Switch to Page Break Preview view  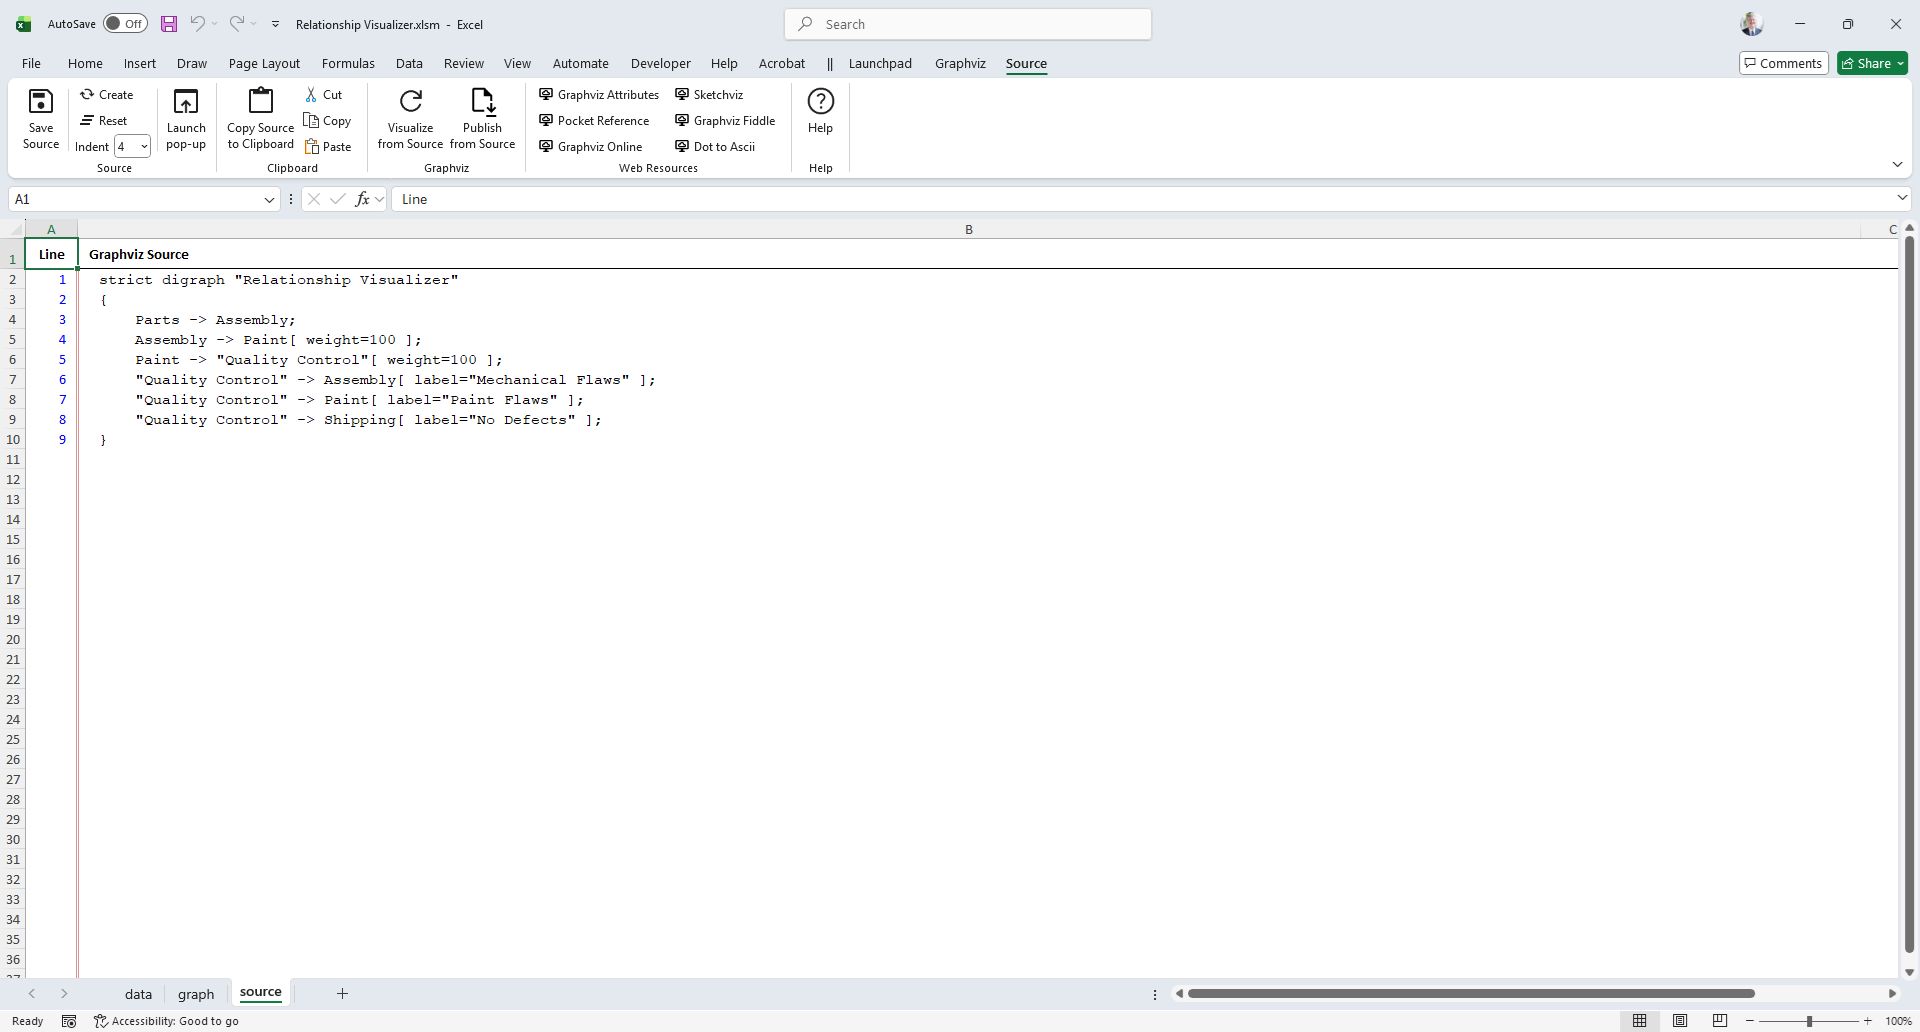pos(1720,1021)
